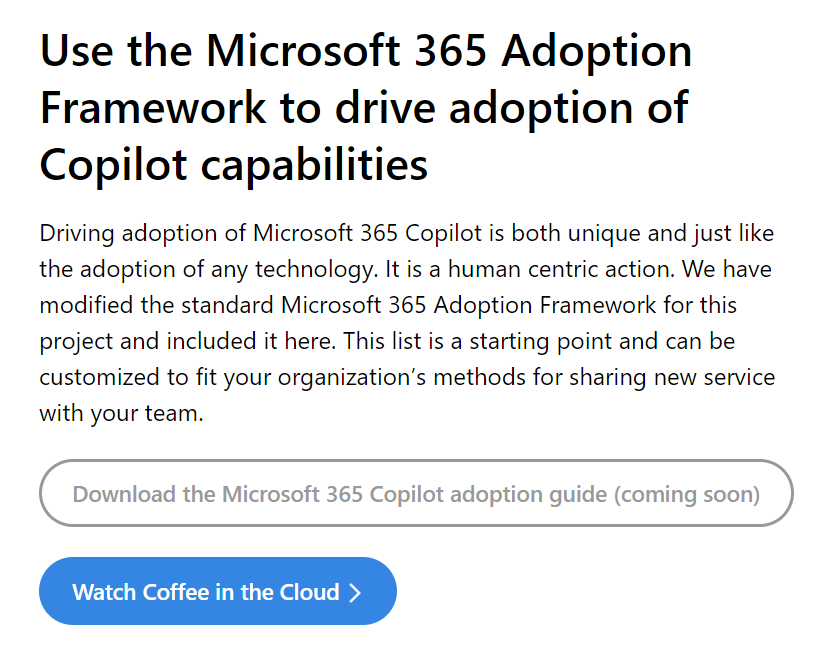Click the words "(coming soon)" in the download button
This screenshot has width=832, height=658.
(687, 495)
